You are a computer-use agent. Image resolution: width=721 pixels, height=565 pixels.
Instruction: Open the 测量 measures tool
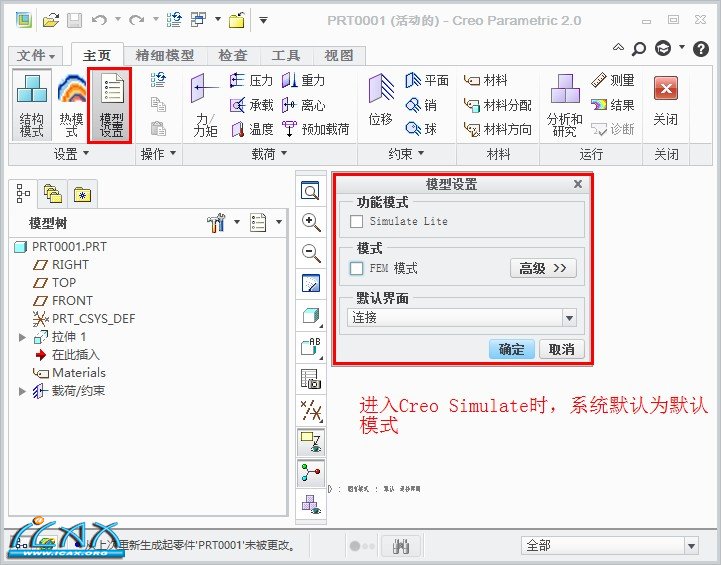[613, 80]
